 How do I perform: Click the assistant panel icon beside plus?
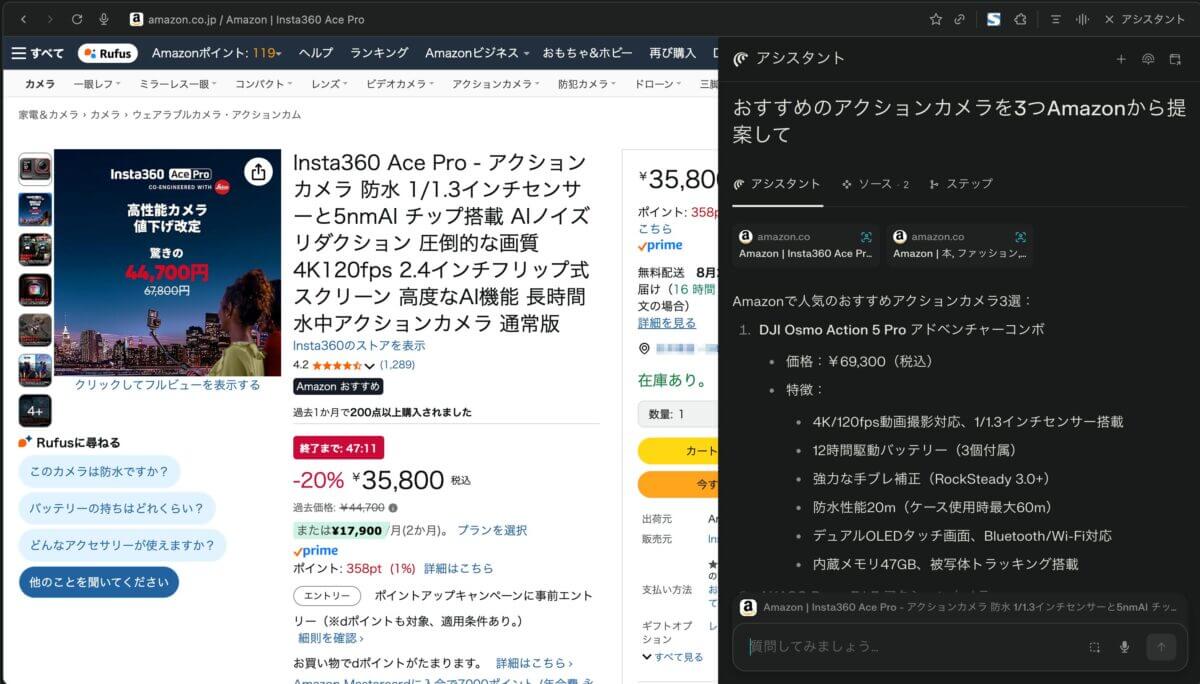coord(1148,59)
